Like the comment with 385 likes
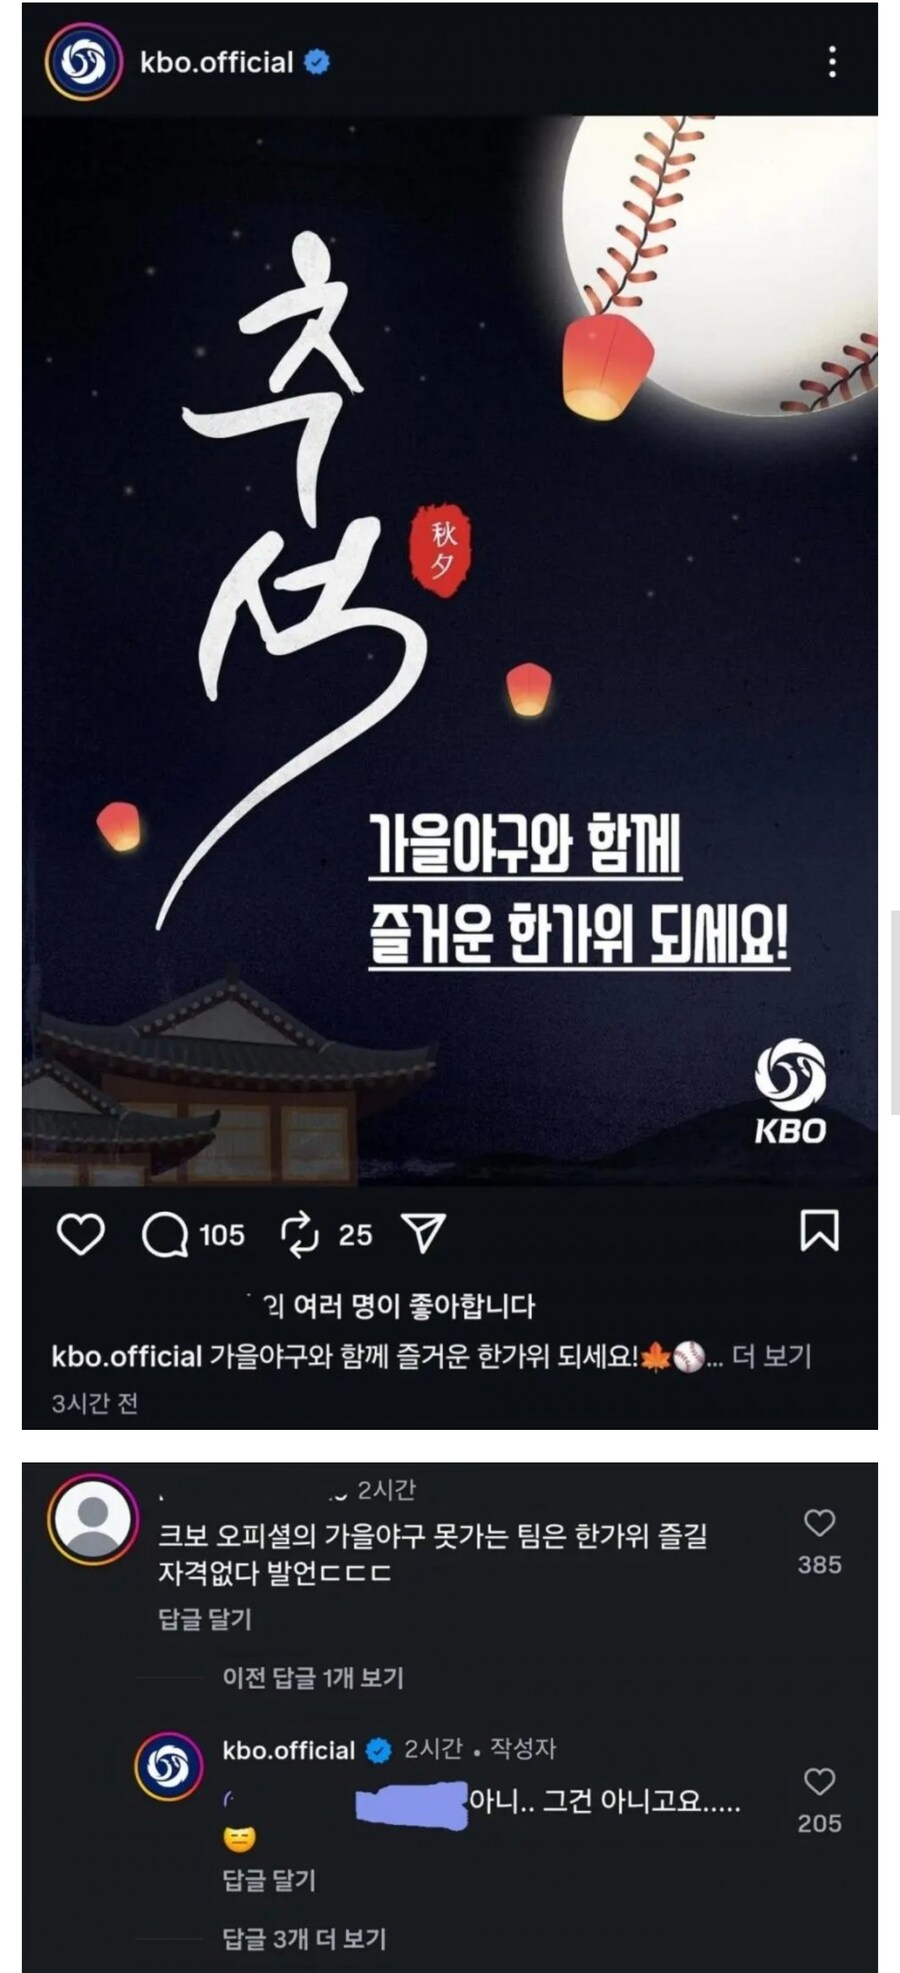Viewport: 900px width, 1973px height. pos(819,1523)
